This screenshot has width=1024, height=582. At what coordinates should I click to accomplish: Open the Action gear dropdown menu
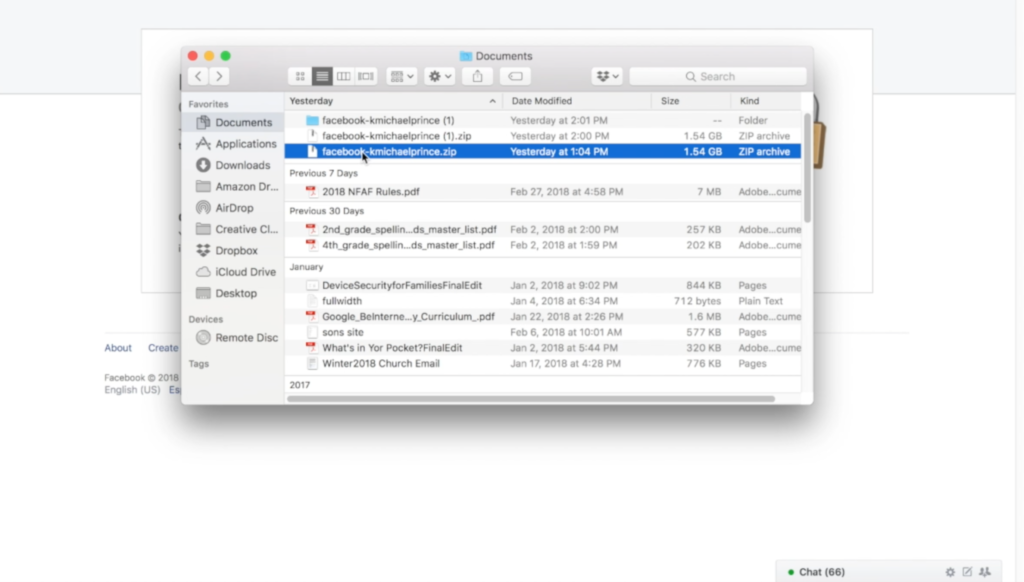[x=439, y=76]
